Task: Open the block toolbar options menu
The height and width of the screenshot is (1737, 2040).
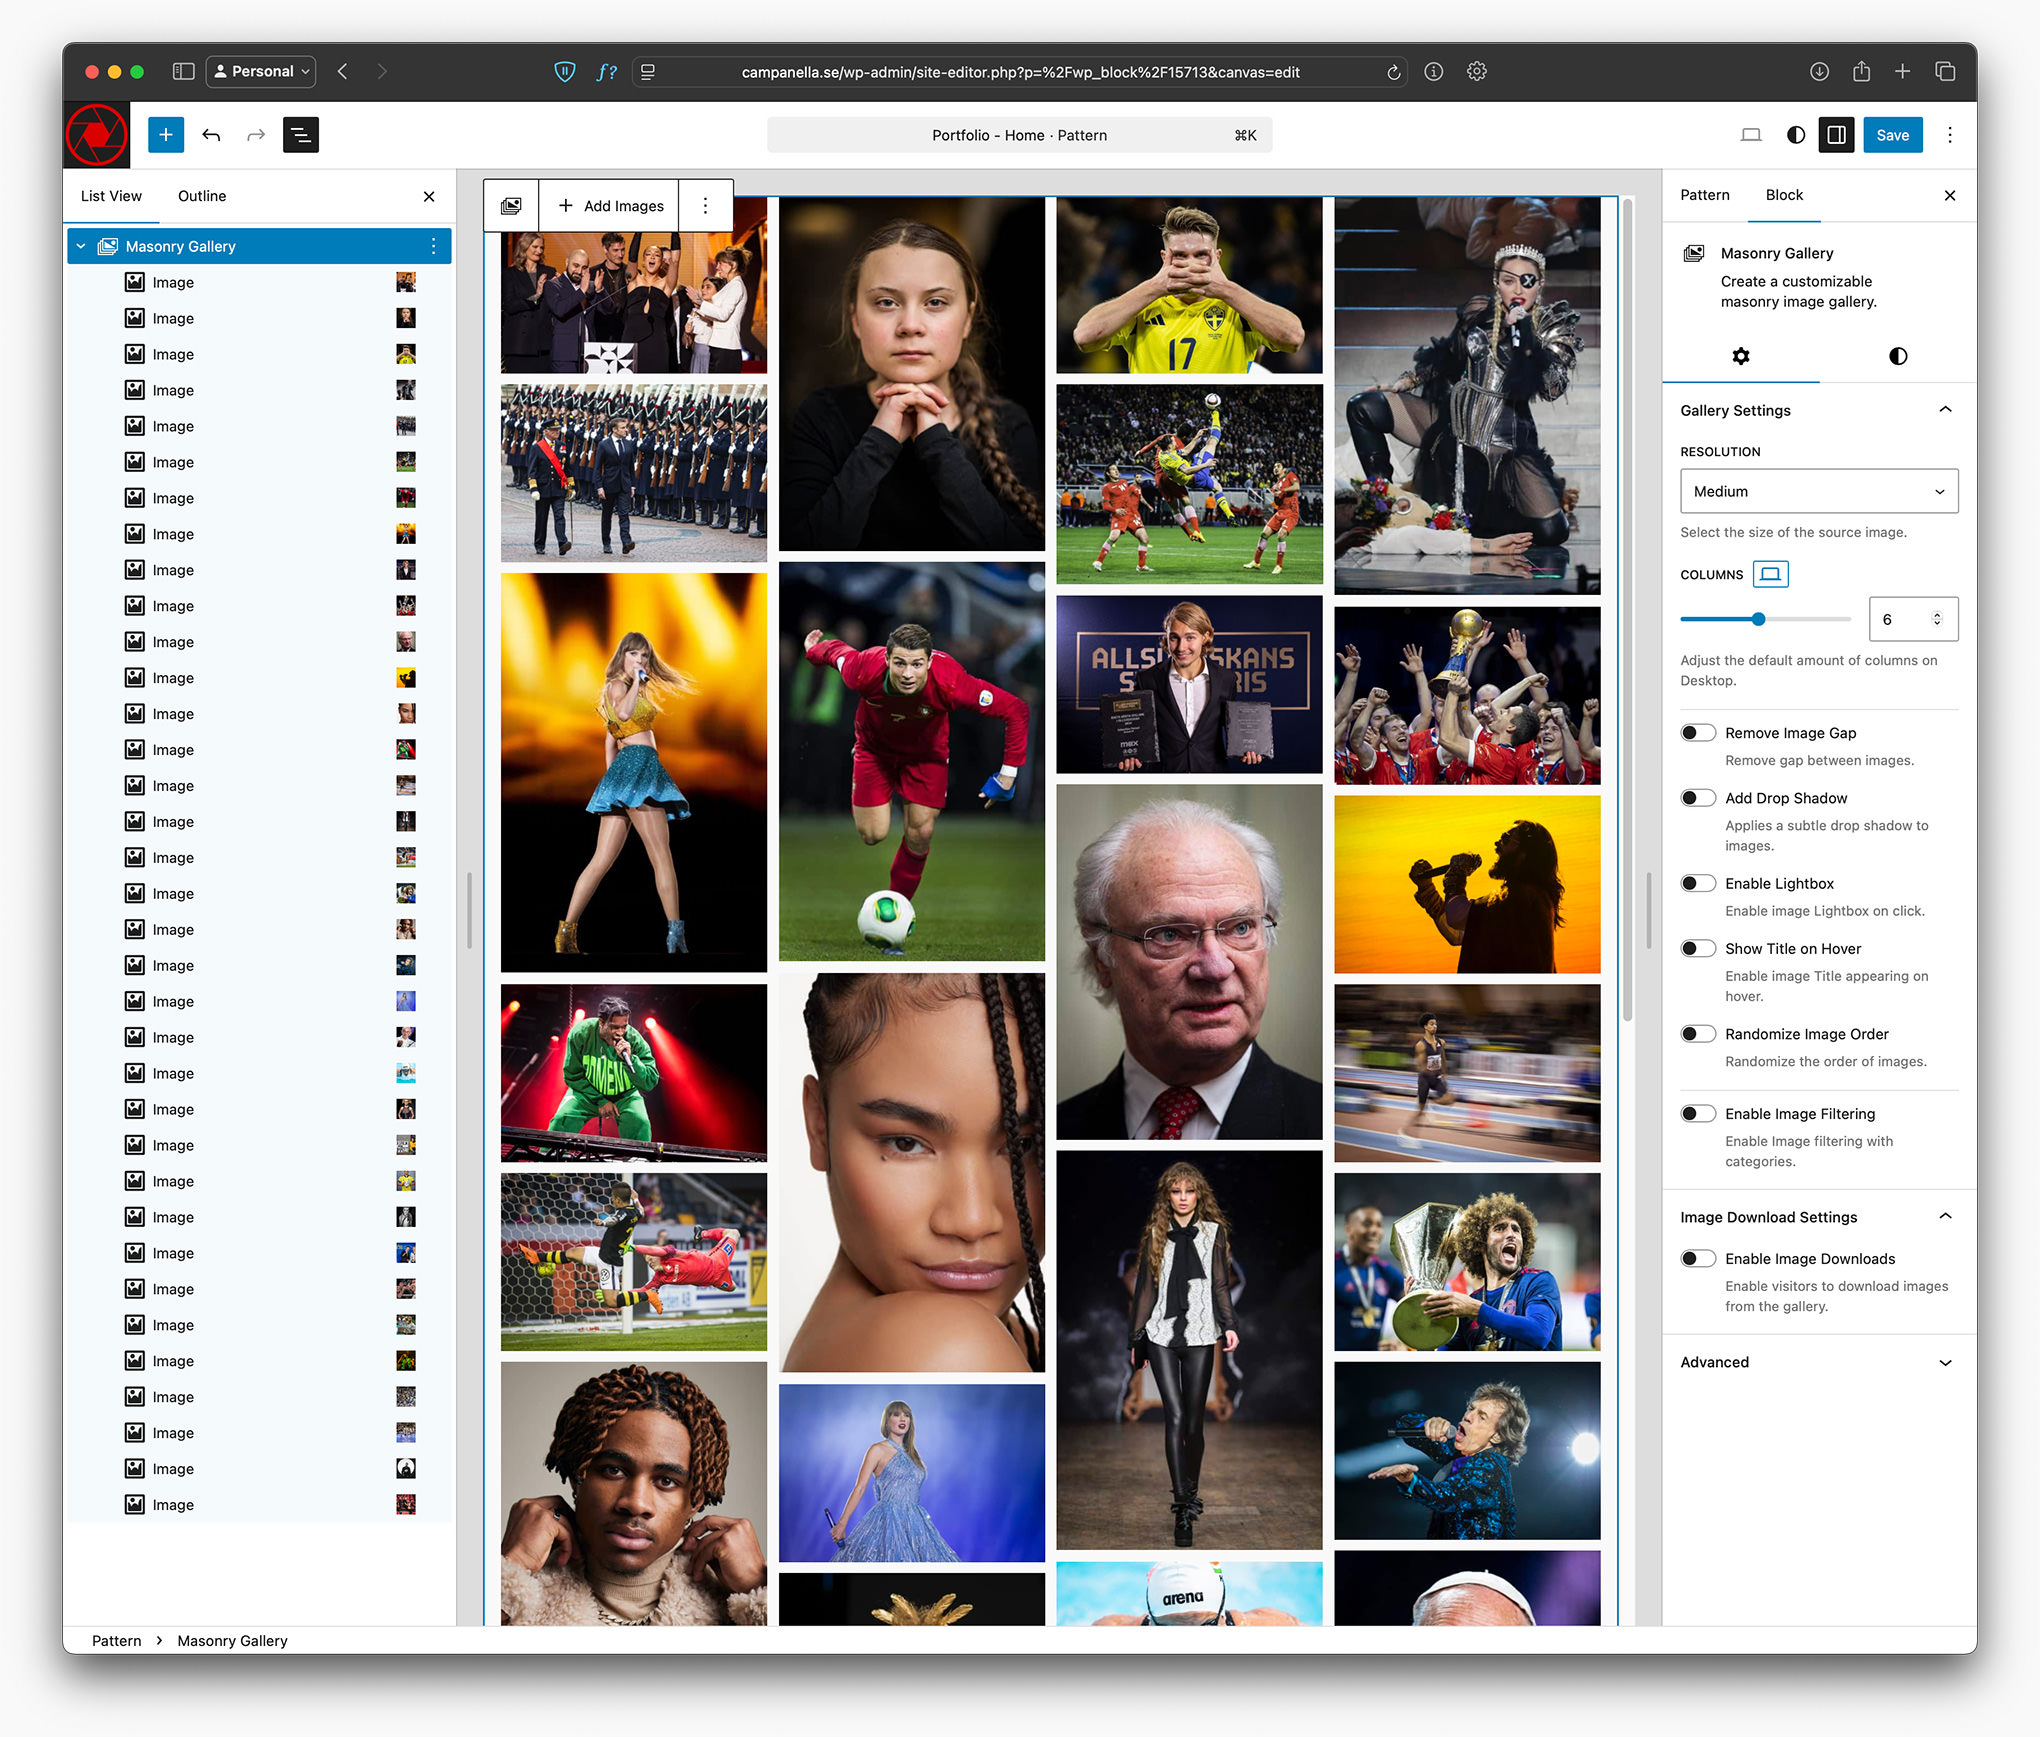Action: [x=705, y=205]
